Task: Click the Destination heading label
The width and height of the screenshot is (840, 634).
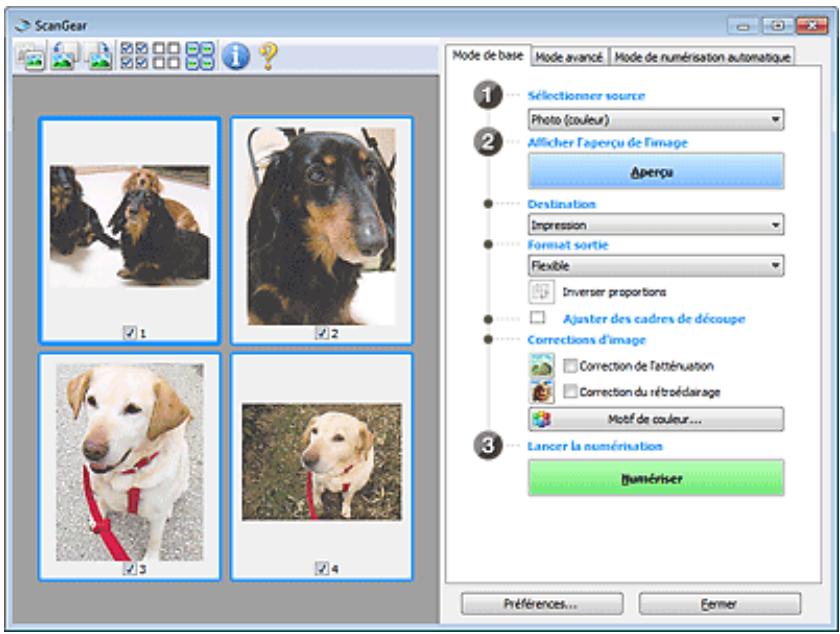Action: click(561, 204)
